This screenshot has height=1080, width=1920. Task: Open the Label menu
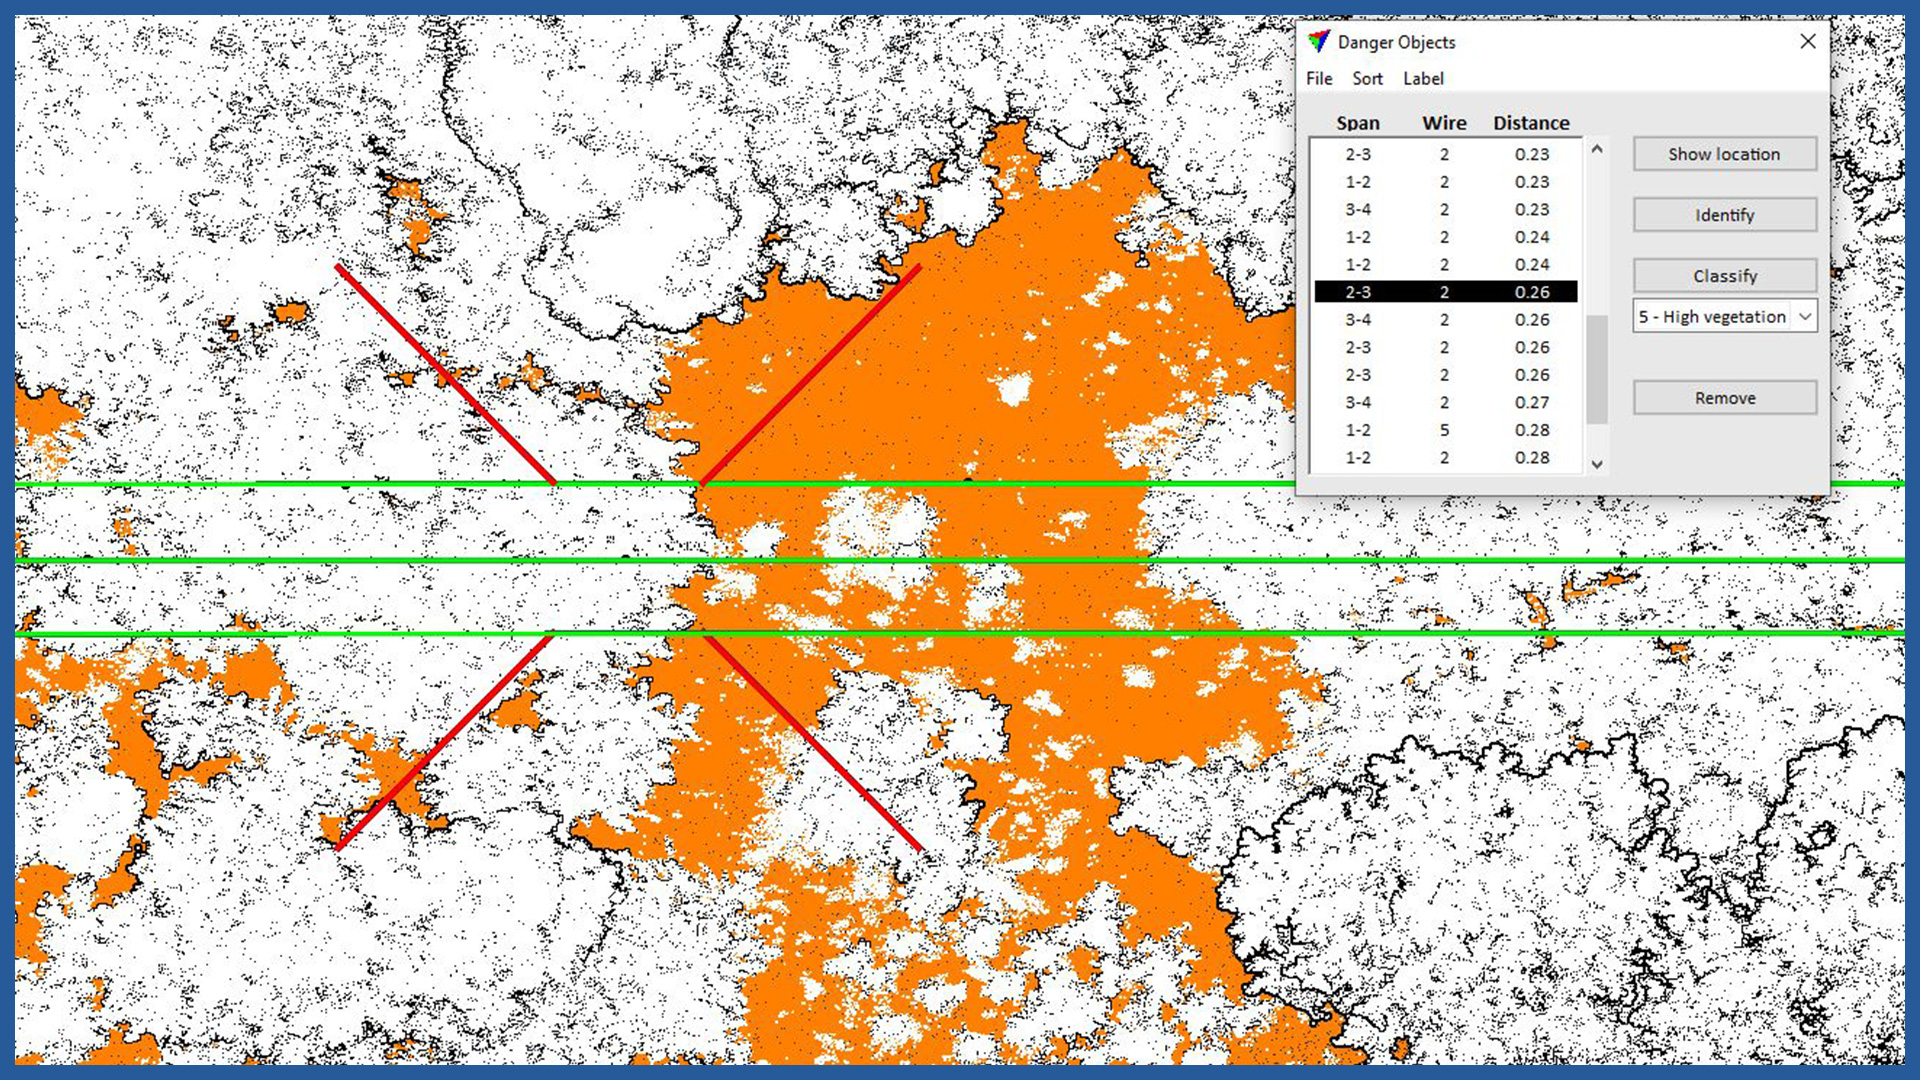pyautogui.click(x=1423, y=78)
